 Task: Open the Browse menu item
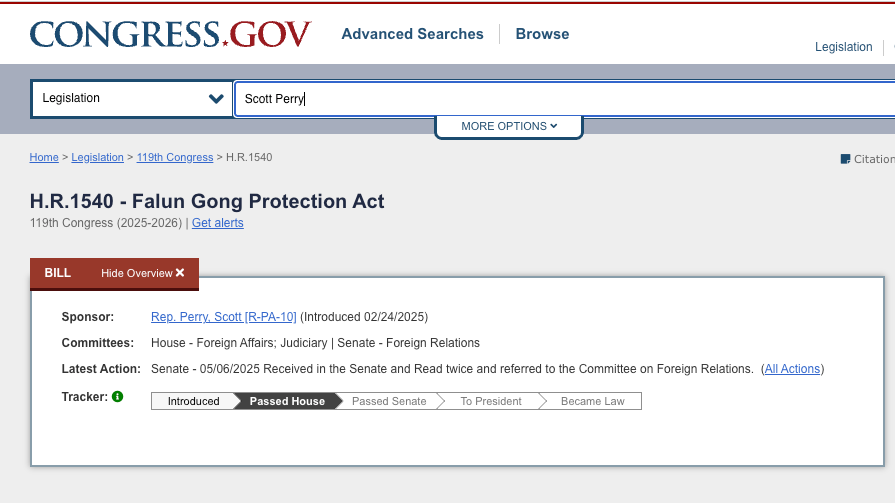[542, 34]
